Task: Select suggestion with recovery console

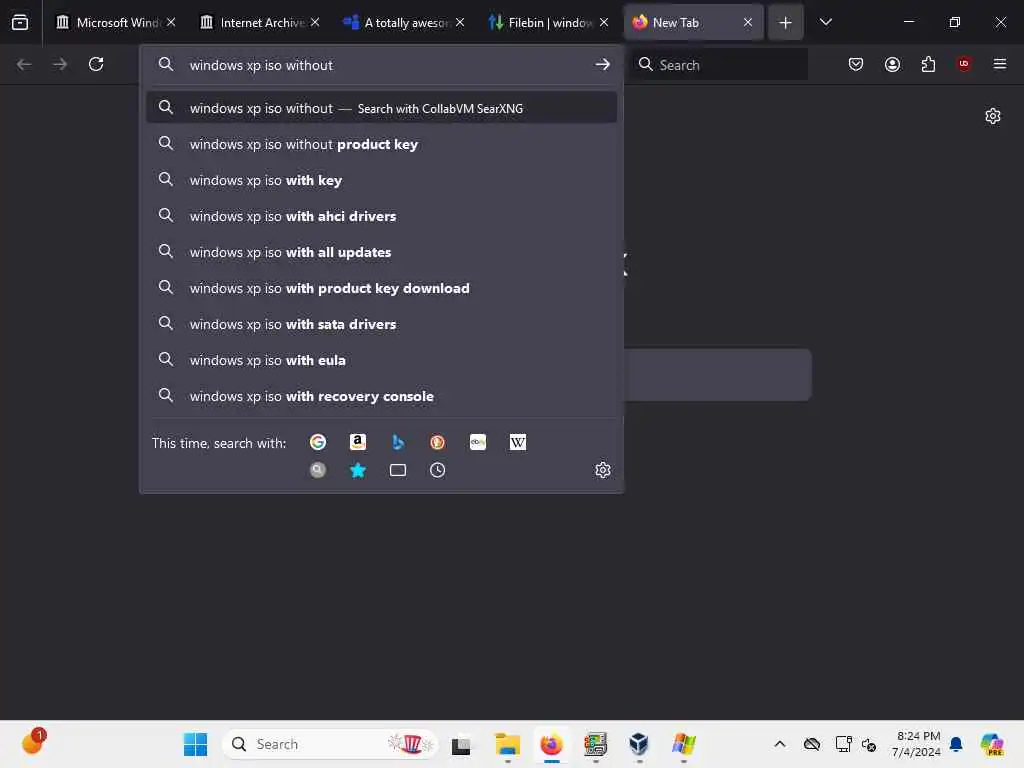Action: [x=381, y=396]
